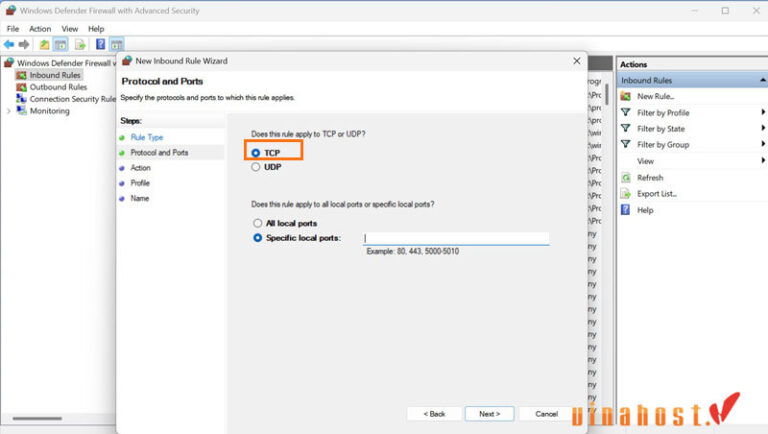The image size is (768, 434).
Task: Click the Profile step in wizard
Action: pos(140,183)
